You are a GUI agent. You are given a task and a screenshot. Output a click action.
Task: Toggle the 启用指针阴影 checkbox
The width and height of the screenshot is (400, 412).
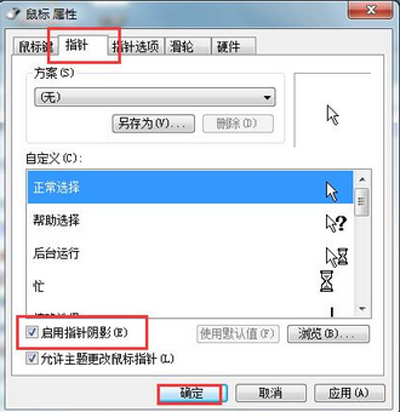pos(32,332)
